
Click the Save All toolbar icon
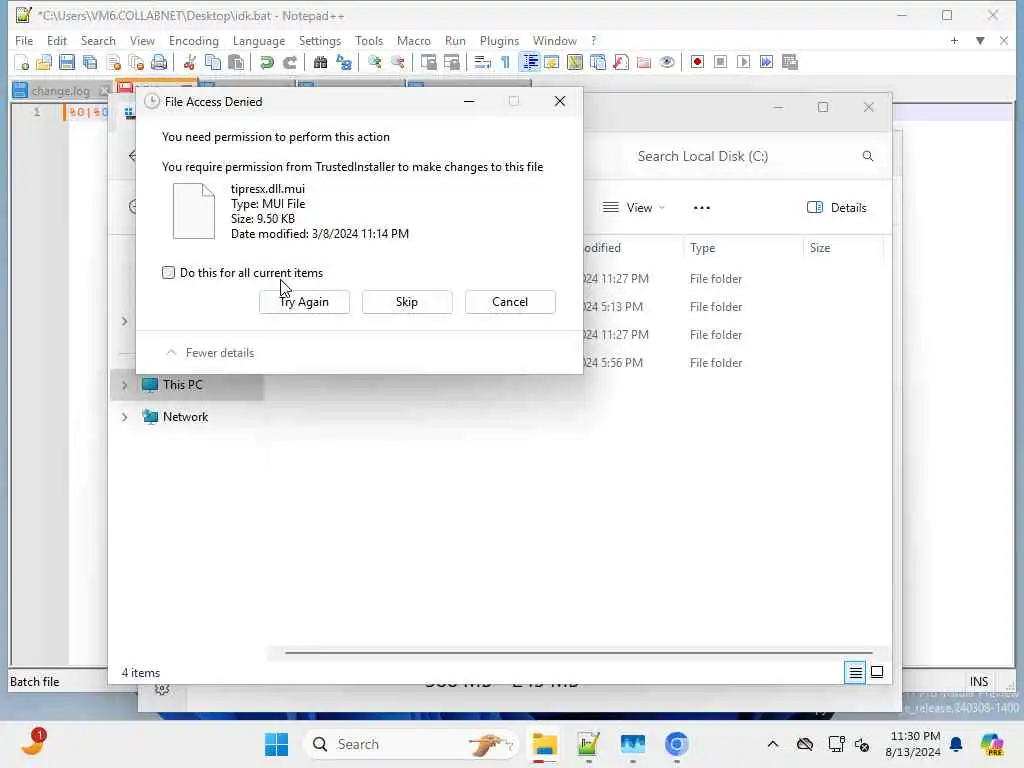(90, 63)
